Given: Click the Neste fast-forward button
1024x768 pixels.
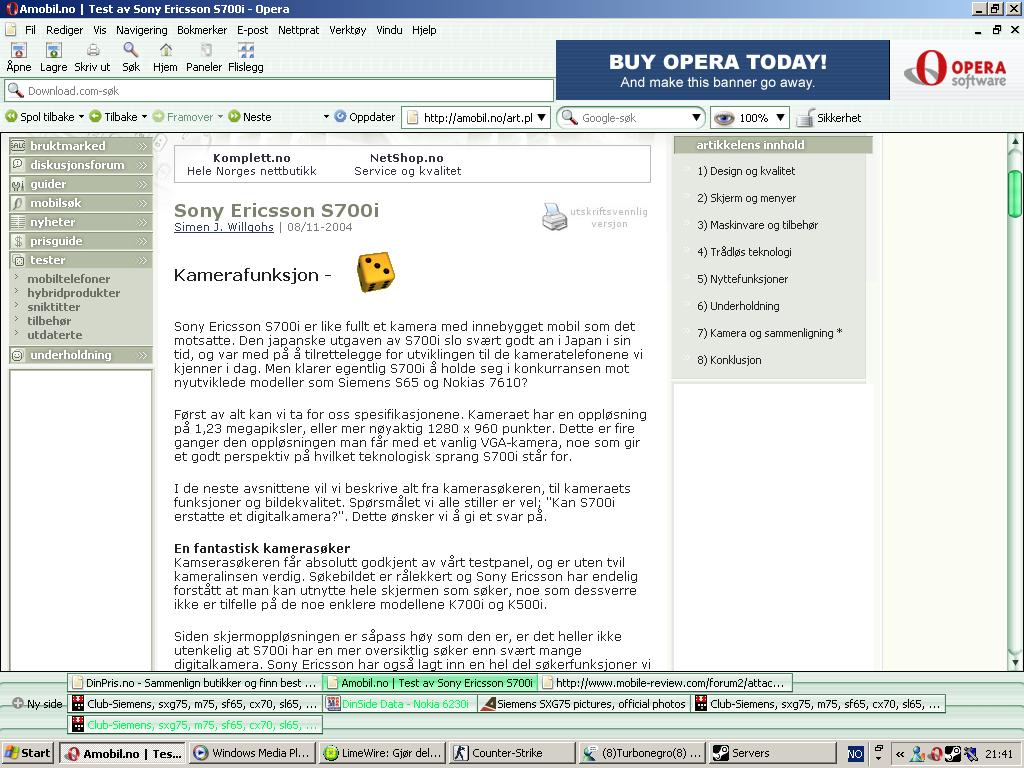Looking at the screenshot, I should click(x=250, y=117).
